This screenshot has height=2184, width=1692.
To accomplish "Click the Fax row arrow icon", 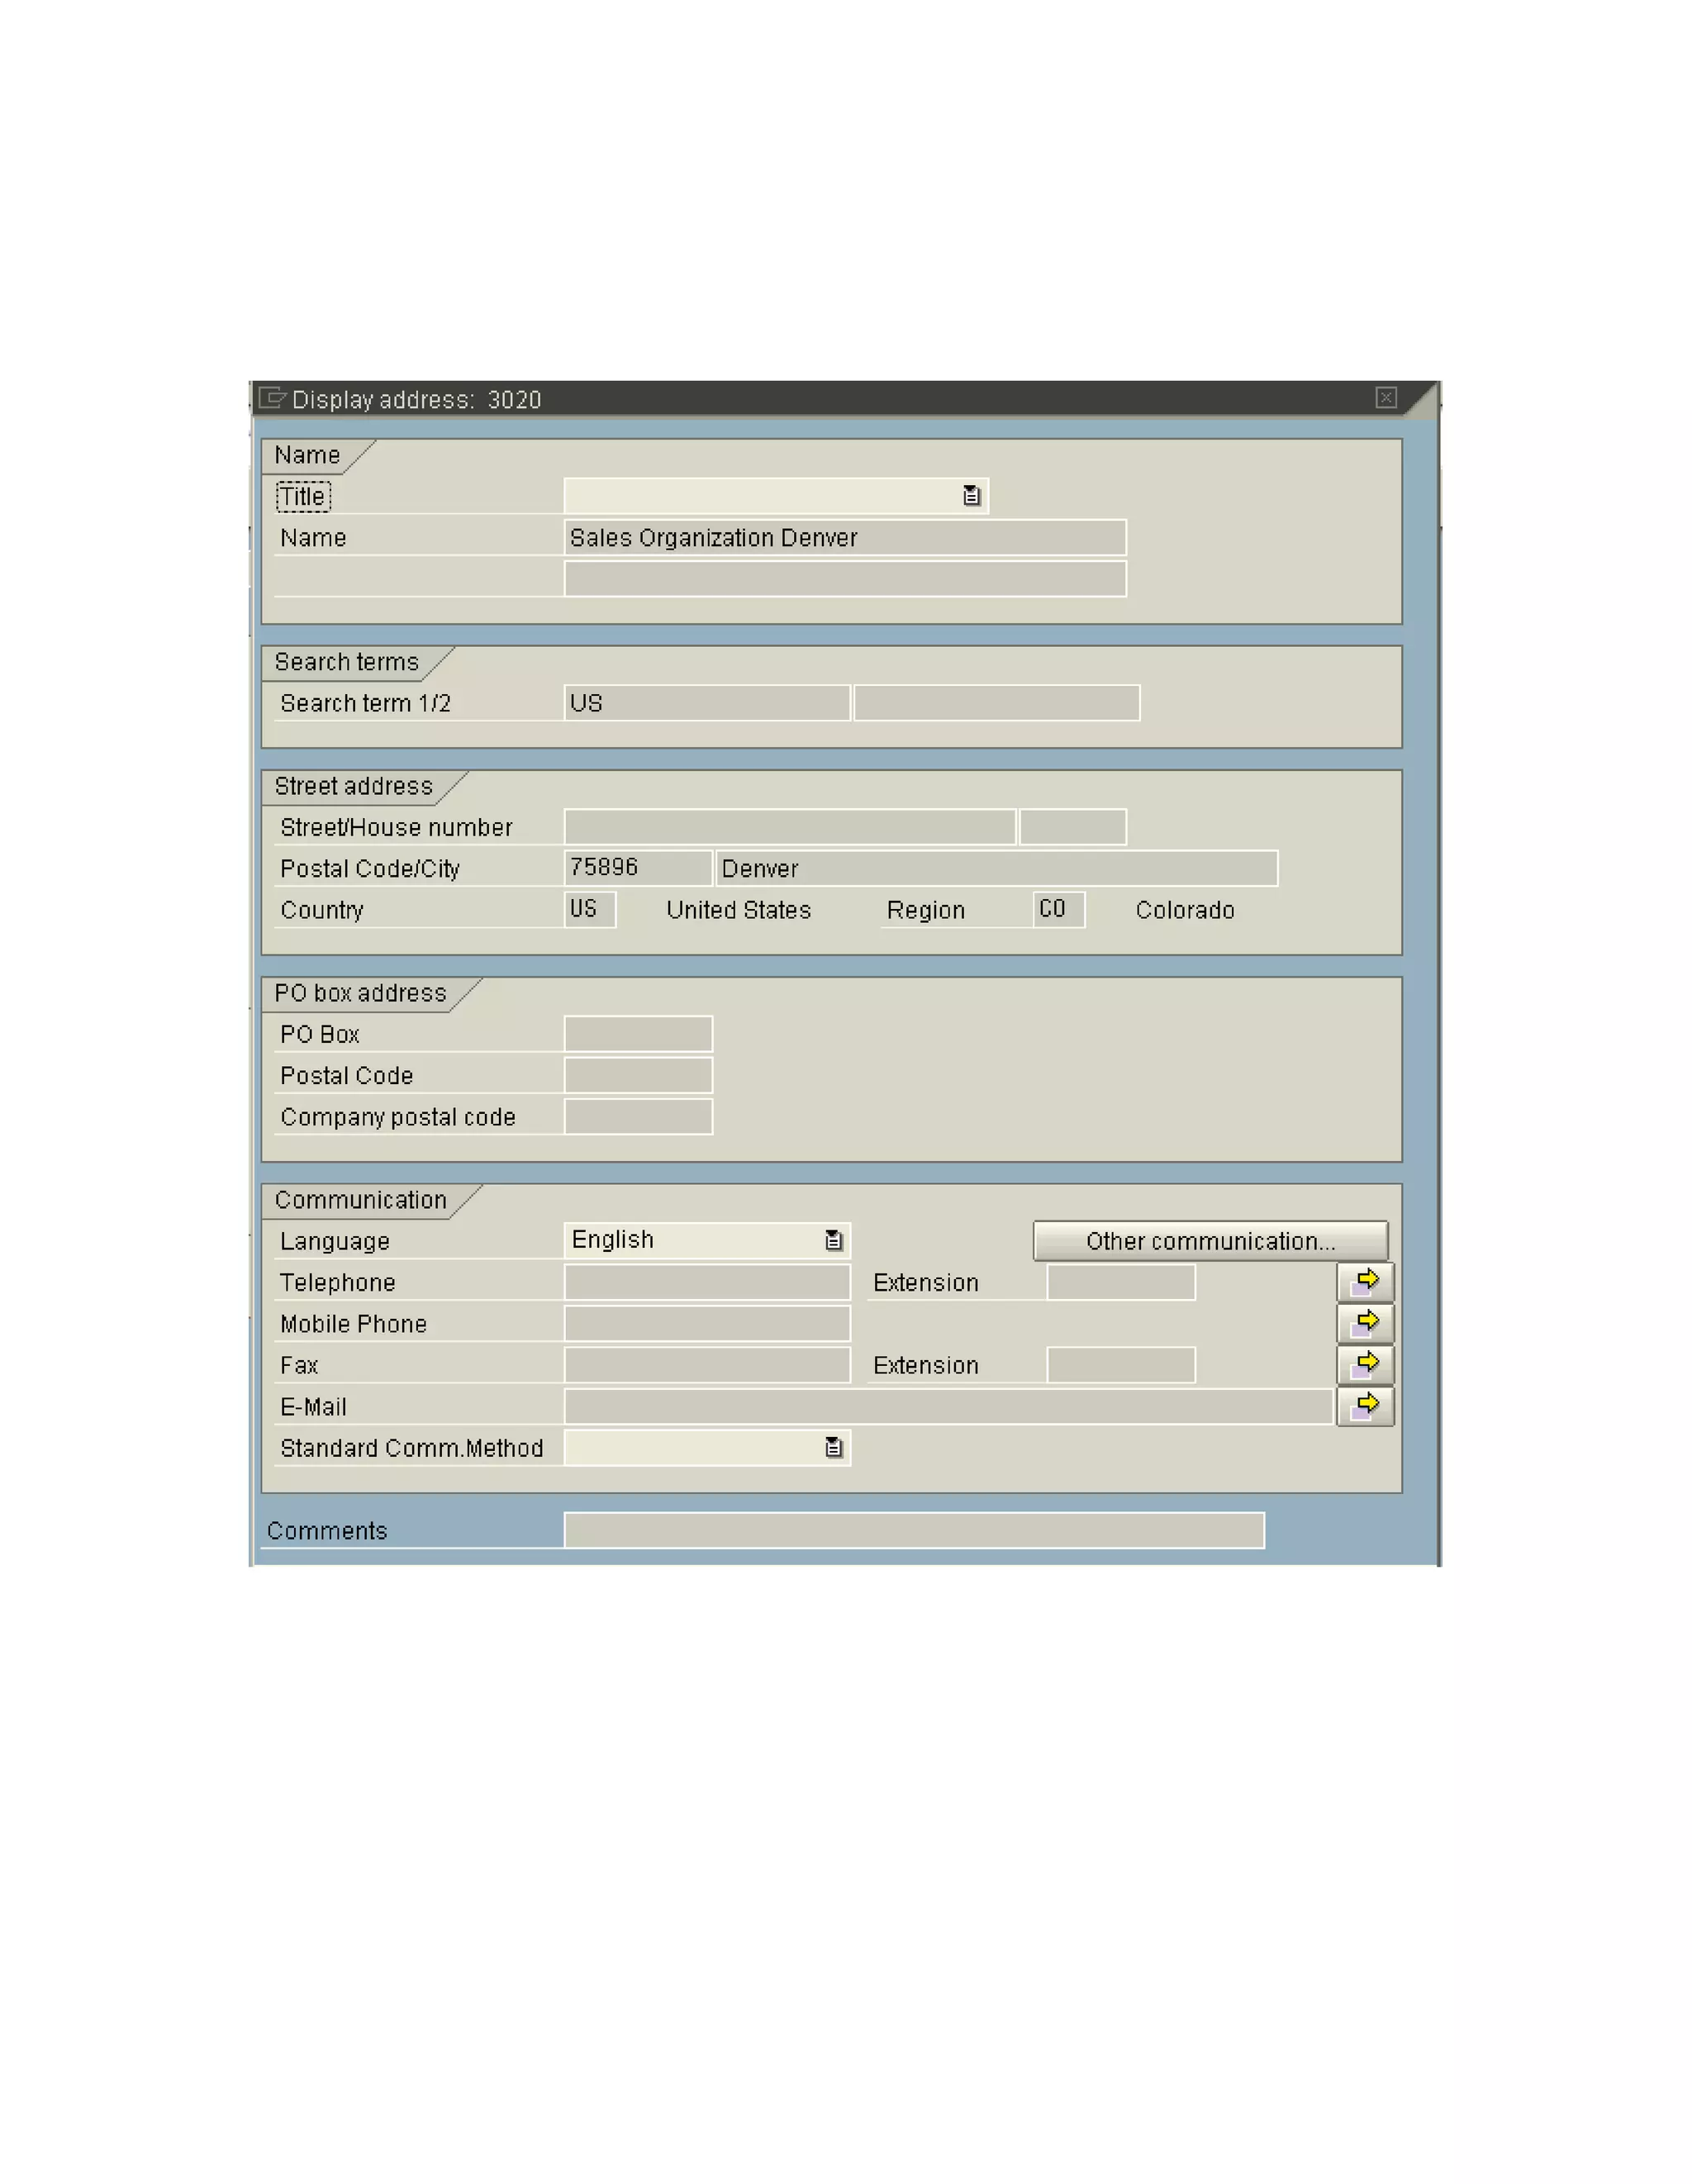I will click(x=1364, y=1364).
